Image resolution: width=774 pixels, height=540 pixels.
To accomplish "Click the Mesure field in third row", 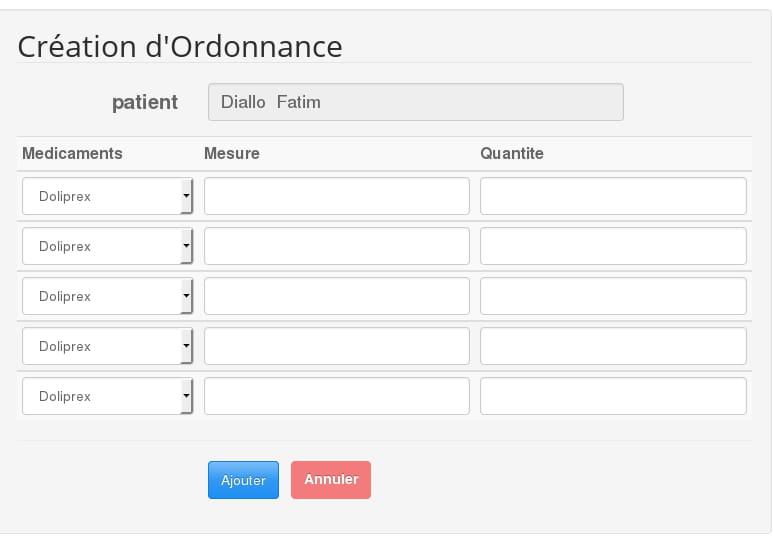I will pos(337,296).
